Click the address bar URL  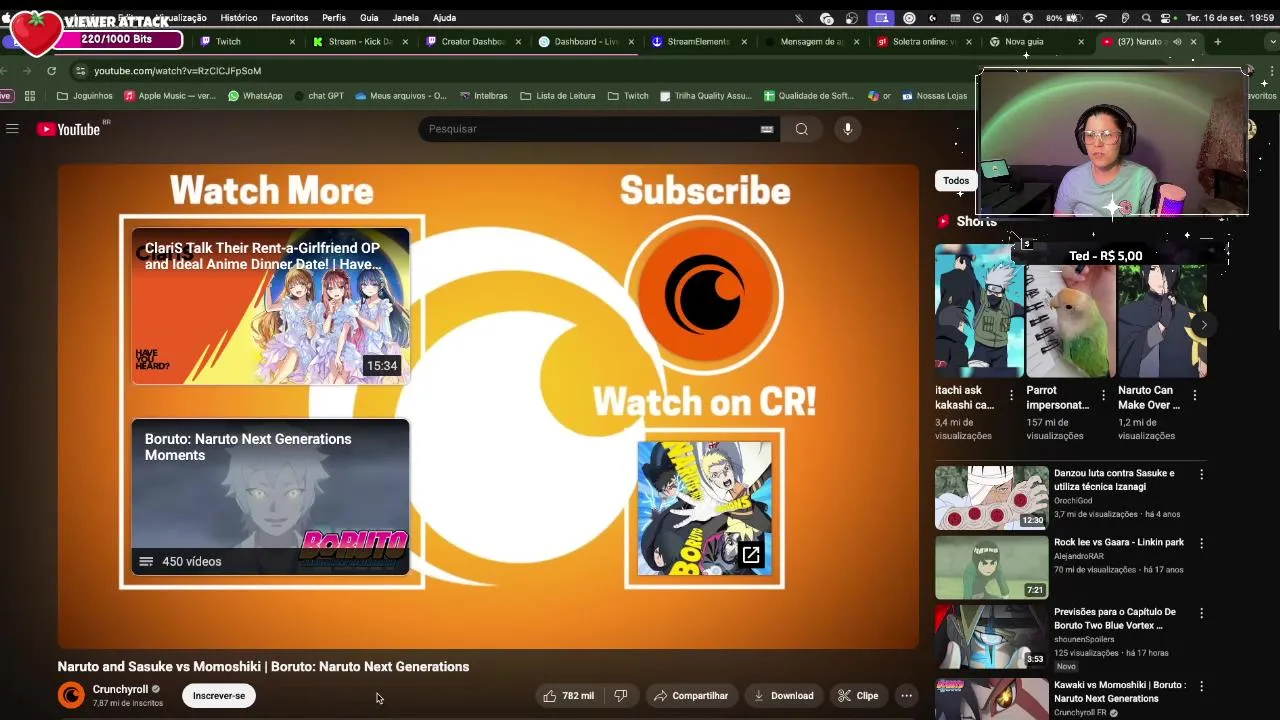[x=178, y=71]
